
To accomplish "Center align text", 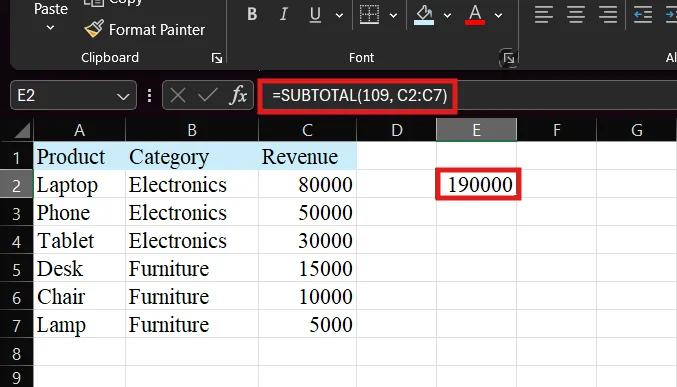I will (x=576, y=15).
